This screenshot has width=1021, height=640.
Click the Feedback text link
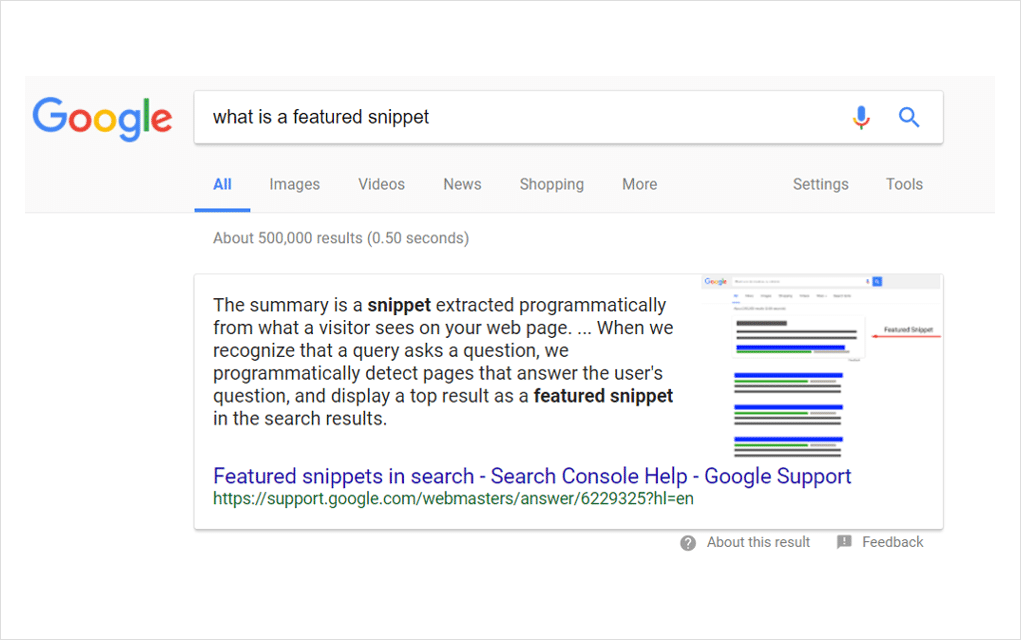[893, 542]
